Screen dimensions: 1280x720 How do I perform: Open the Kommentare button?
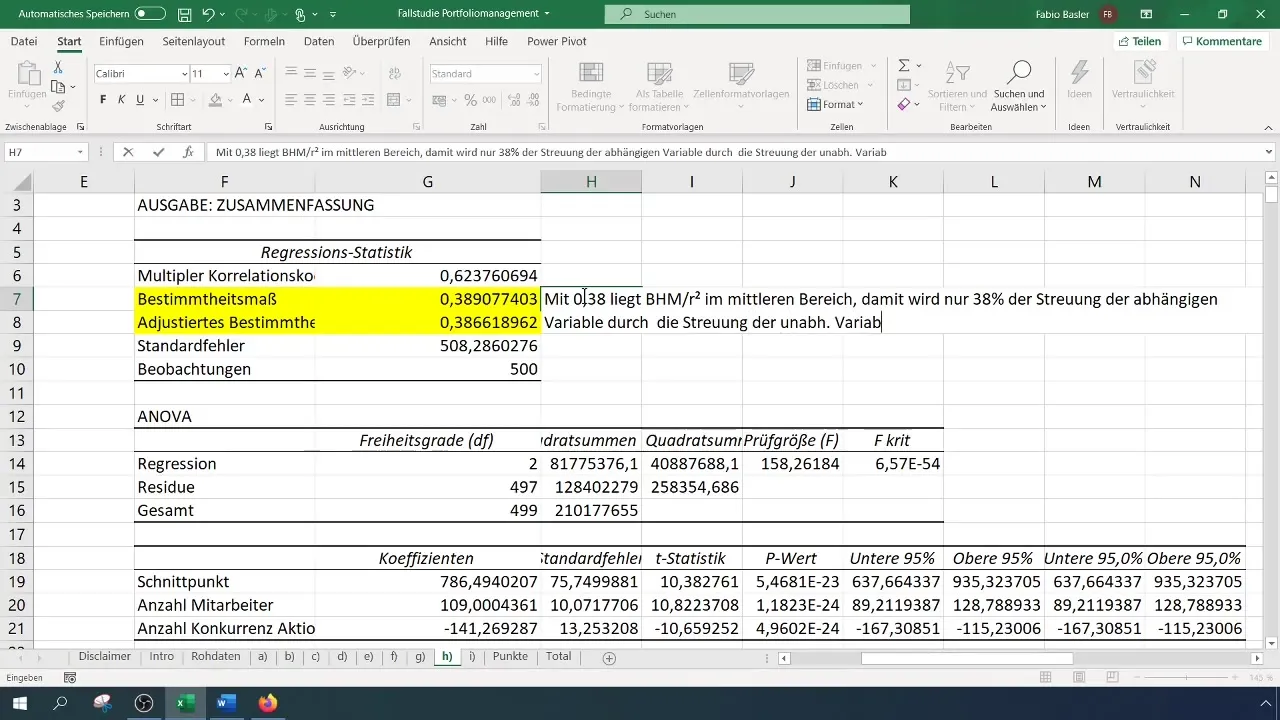1221,41
